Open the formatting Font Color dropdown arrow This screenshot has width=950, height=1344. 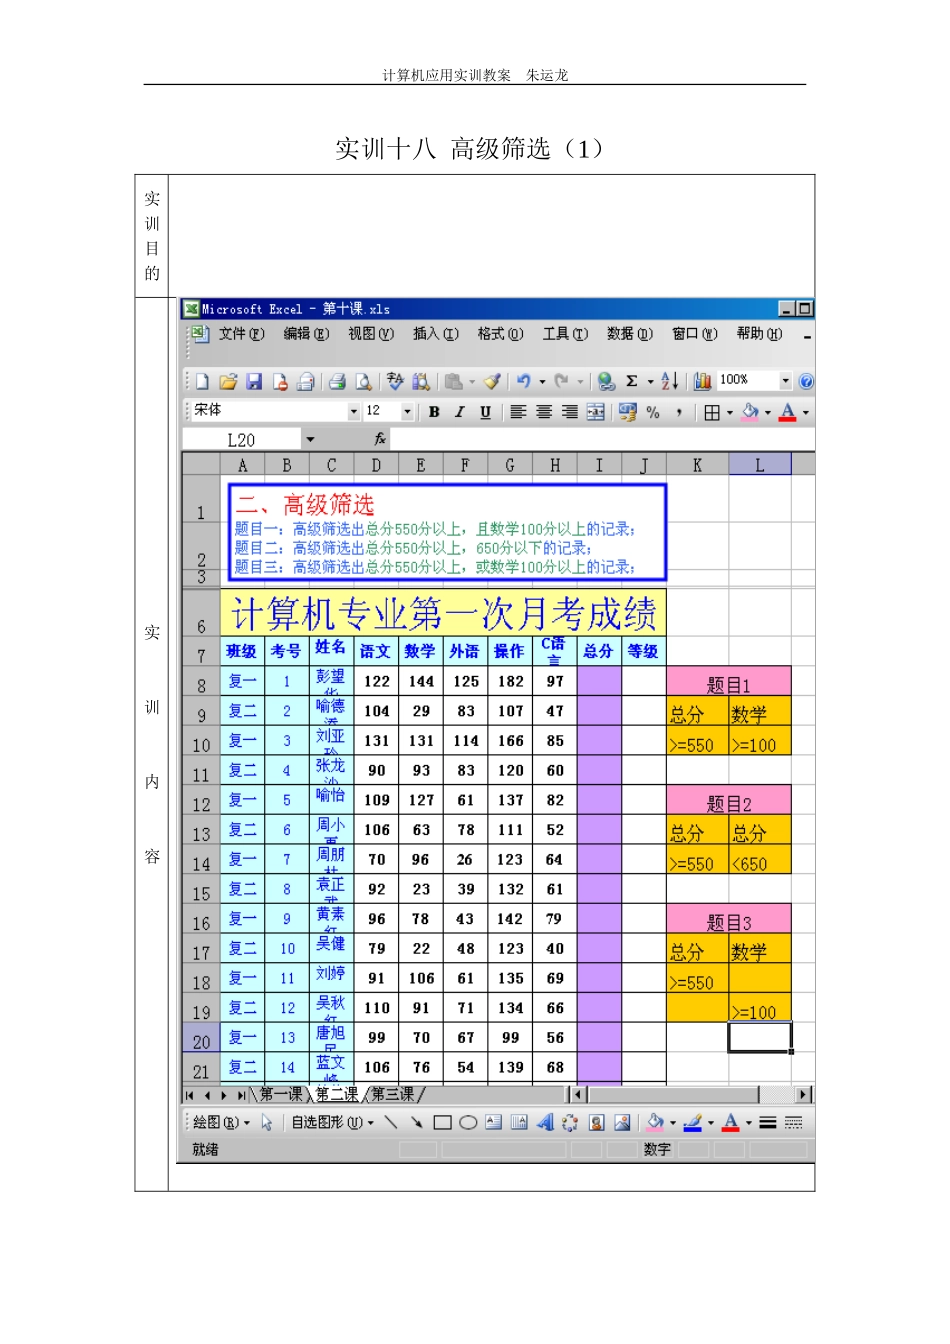[x=806, y=412]
